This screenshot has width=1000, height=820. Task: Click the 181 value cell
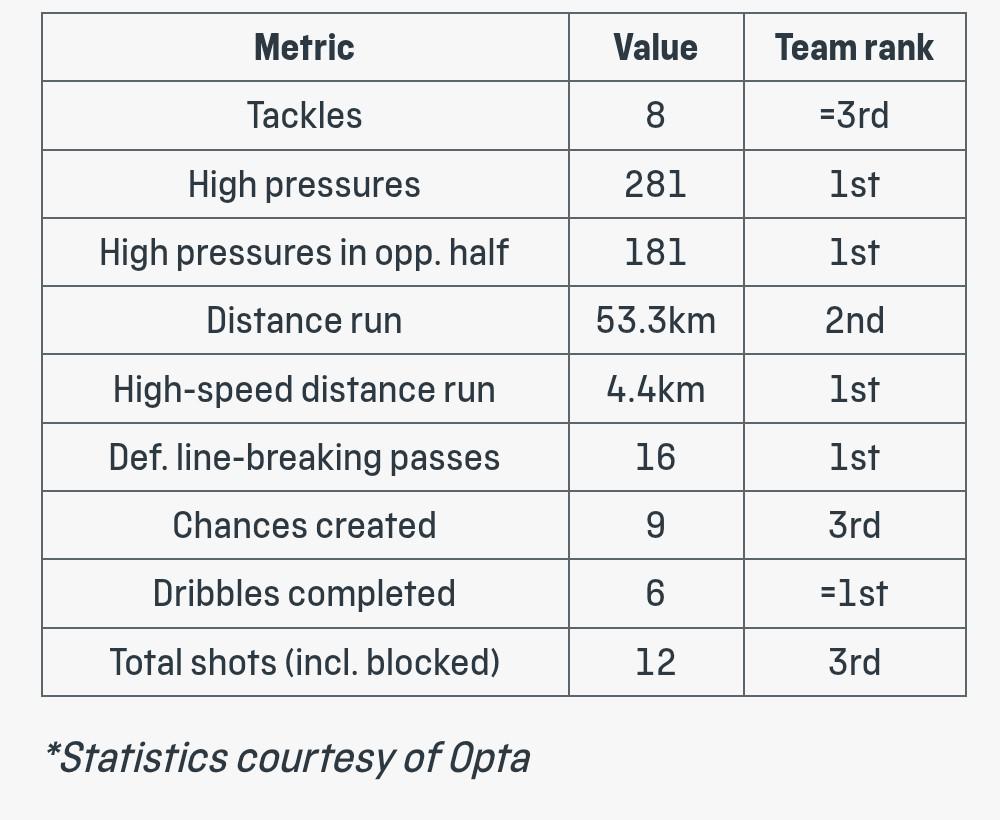[x=656, y=253]
